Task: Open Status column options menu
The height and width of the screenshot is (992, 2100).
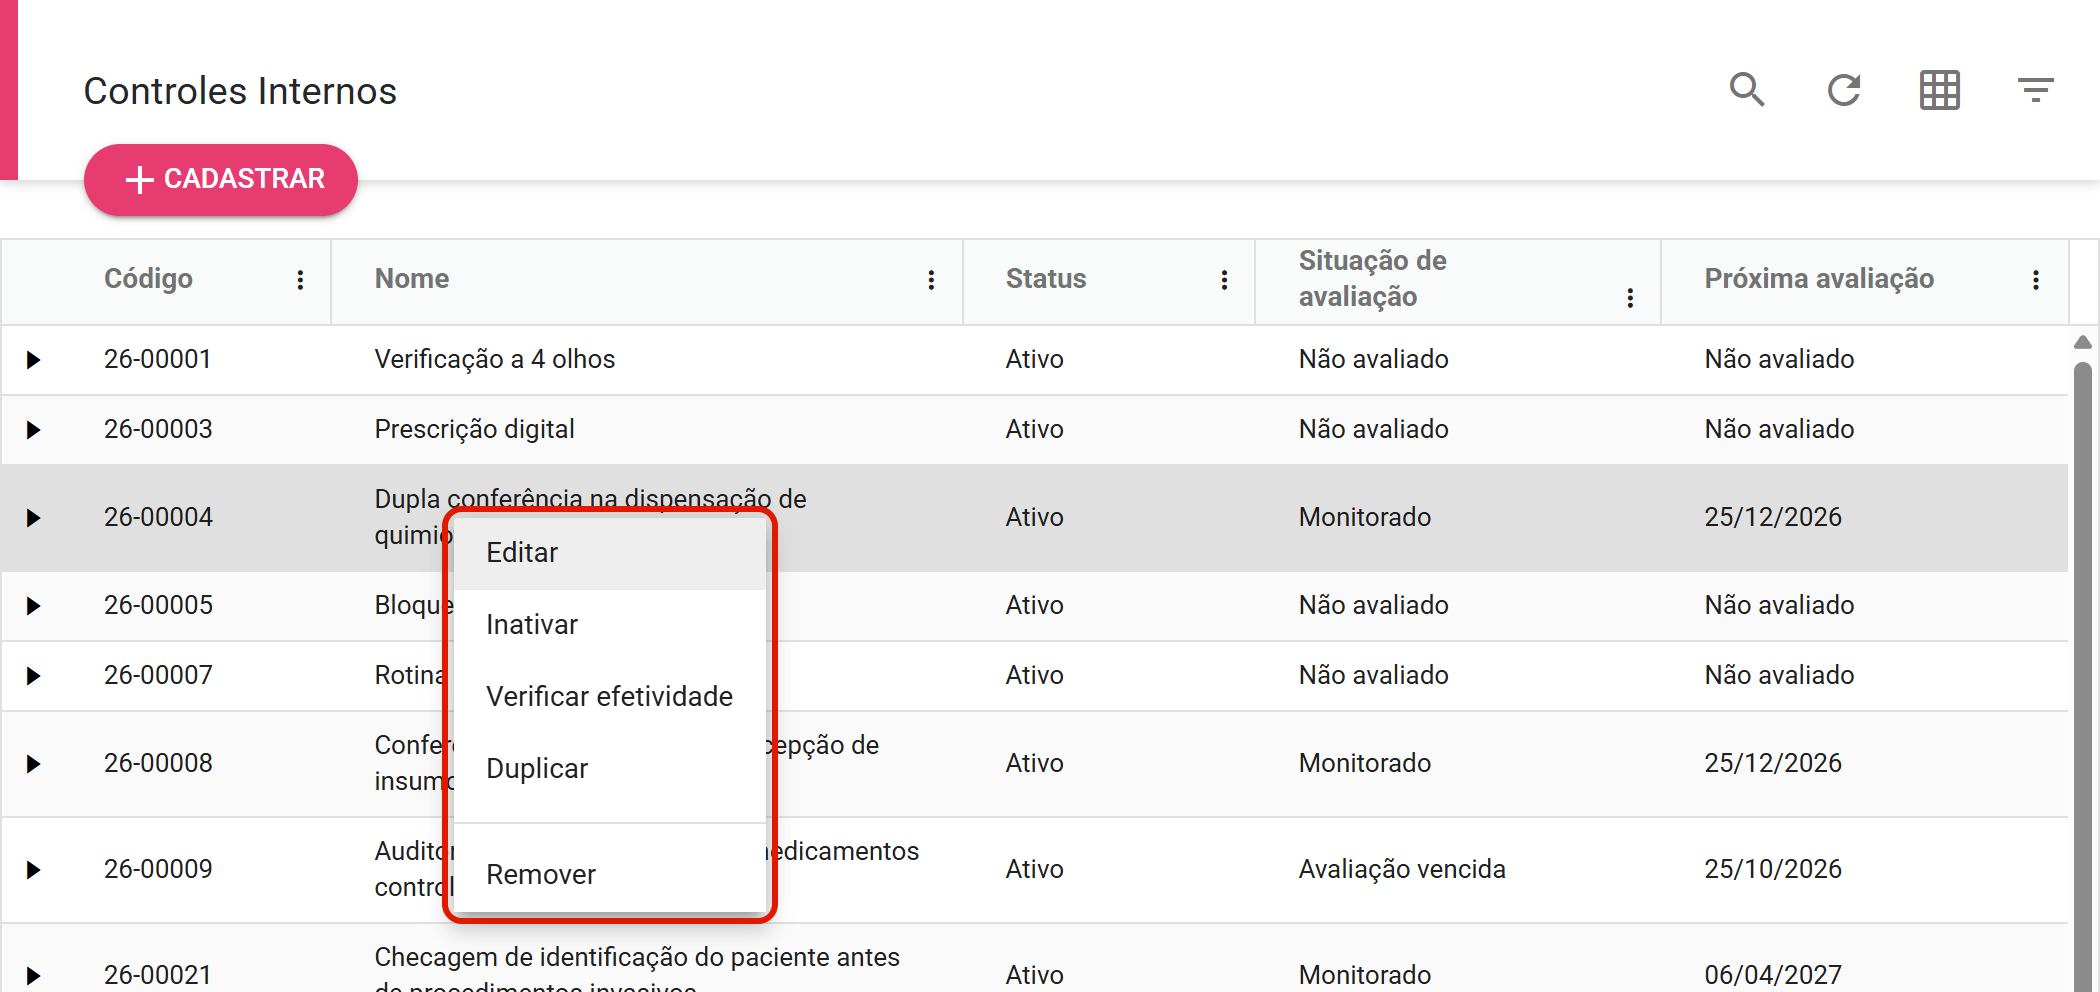Action: coord(1224,280)
